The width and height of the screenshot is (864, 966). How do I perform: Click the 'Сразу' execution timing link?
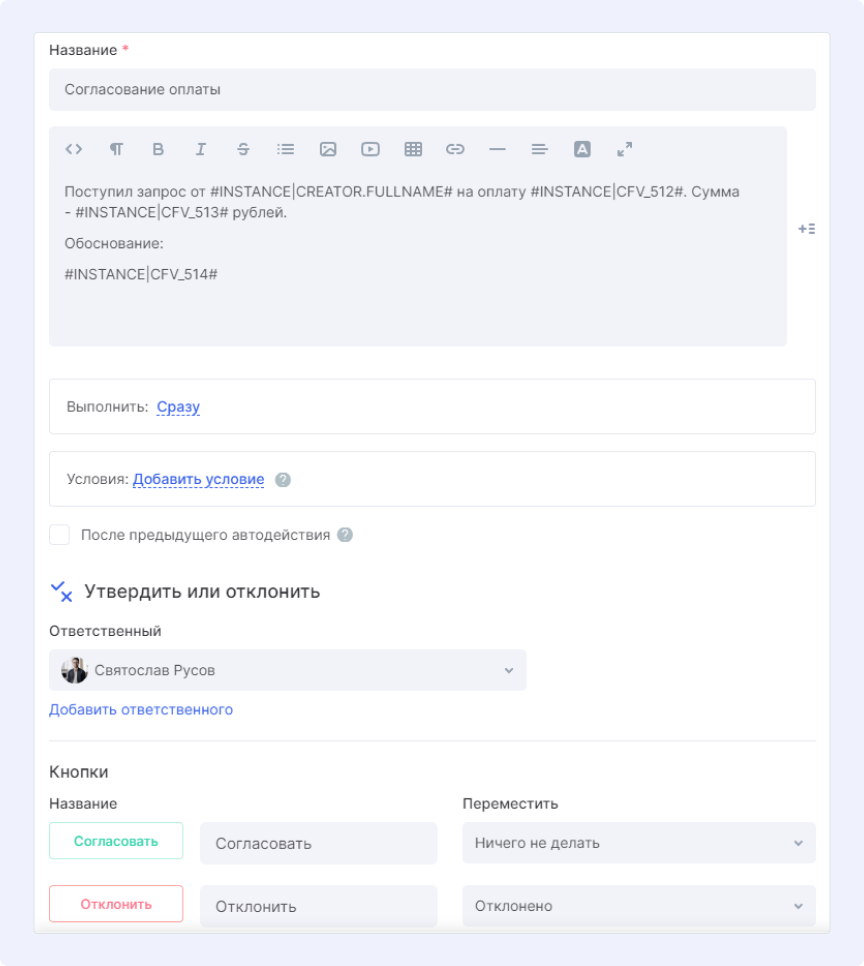pyautogui.click(x=178, y=407)
